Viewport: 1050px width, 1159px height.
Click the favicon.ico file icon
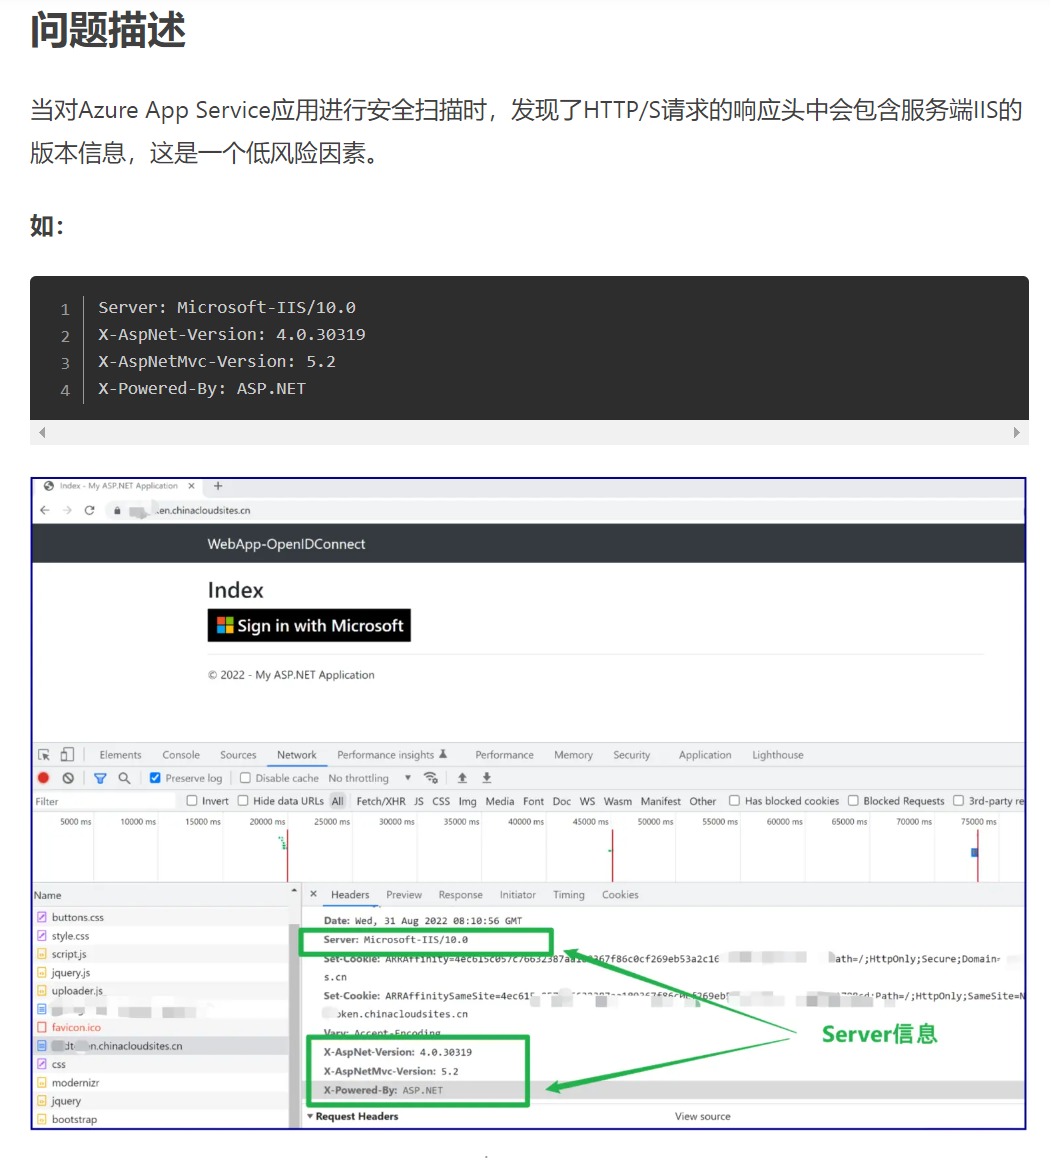click(42, 1027)
